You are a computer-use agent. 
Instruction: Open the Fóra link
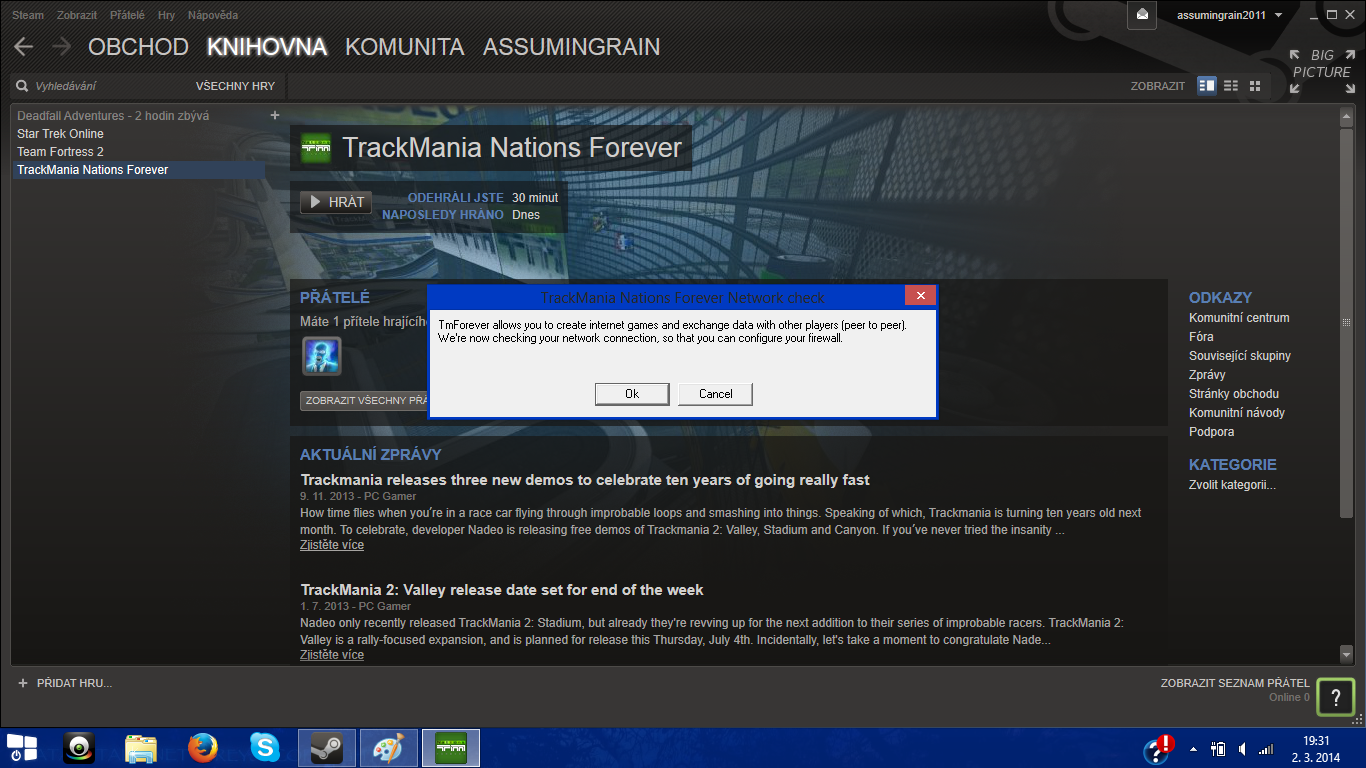(1201, 337)
